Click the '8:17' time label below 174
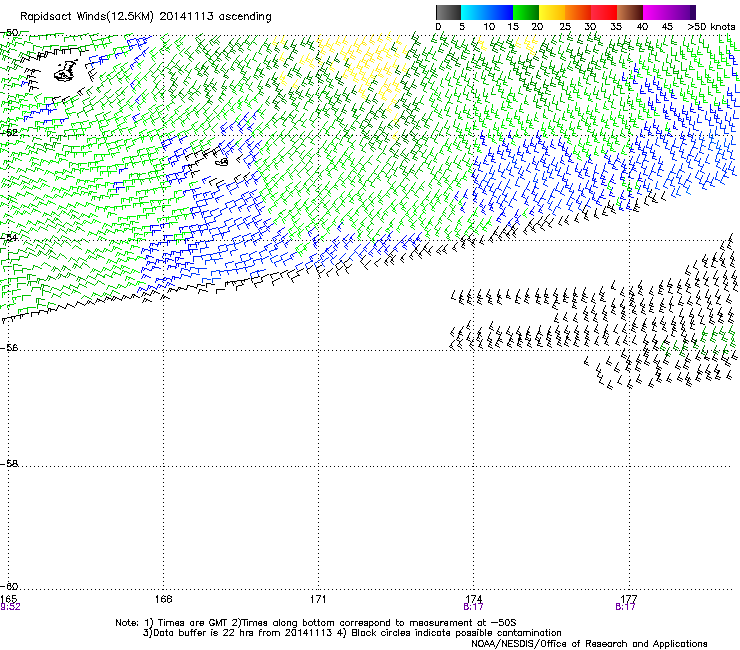The image size is (740, 650). click(x=473, y=607)
